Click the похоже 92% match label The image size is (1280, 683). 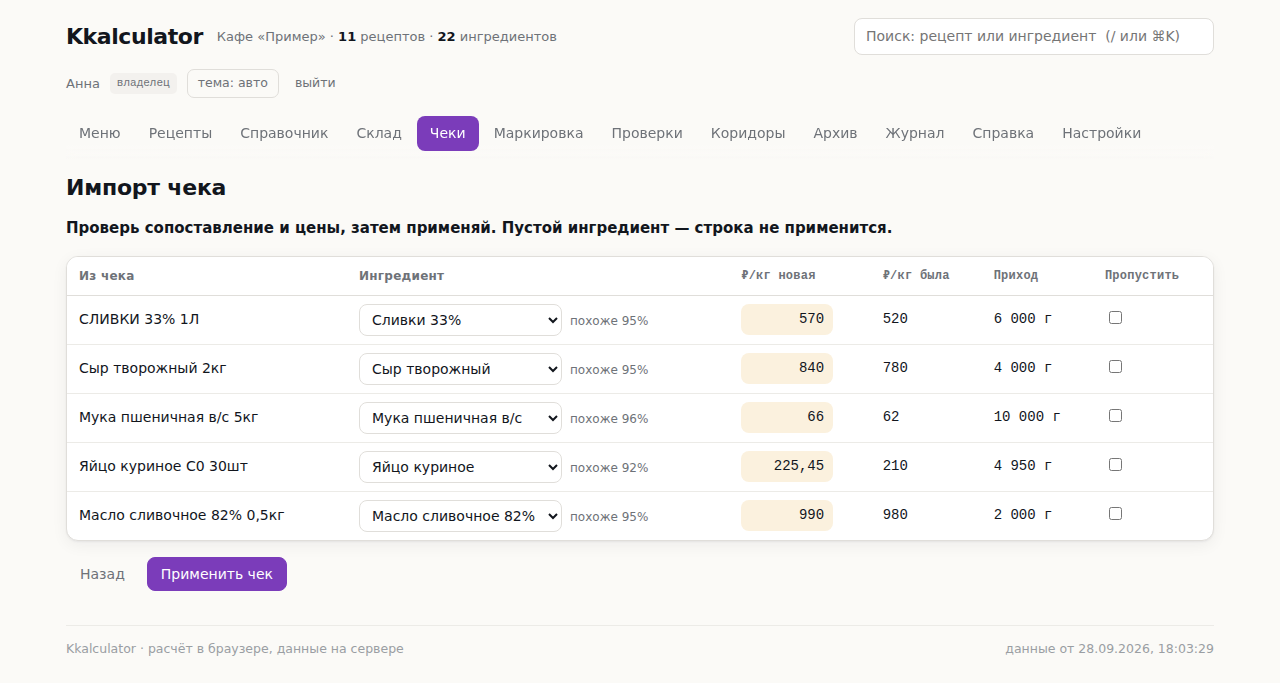(x=609, y=468)
